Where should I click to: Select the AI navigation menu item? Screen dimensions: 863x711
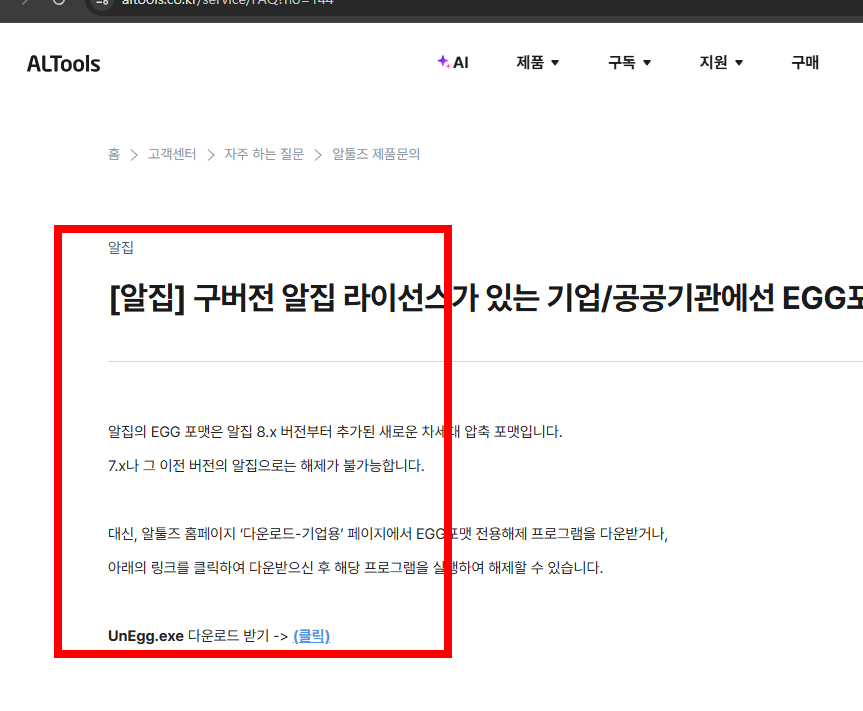[x=455, y=62]
